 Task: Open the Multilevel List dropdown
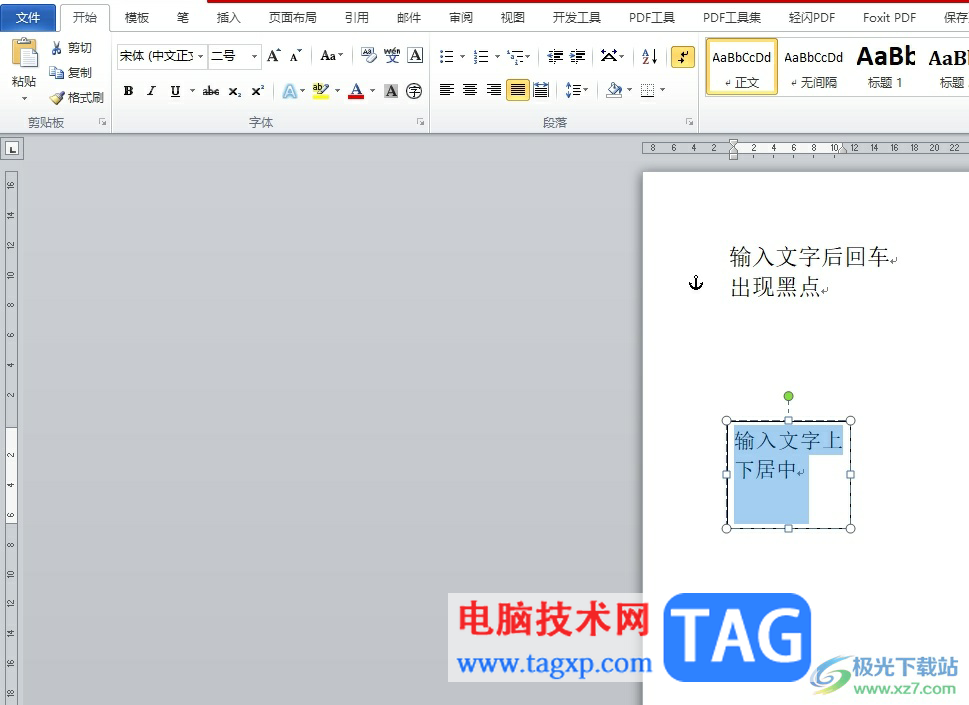518,57
